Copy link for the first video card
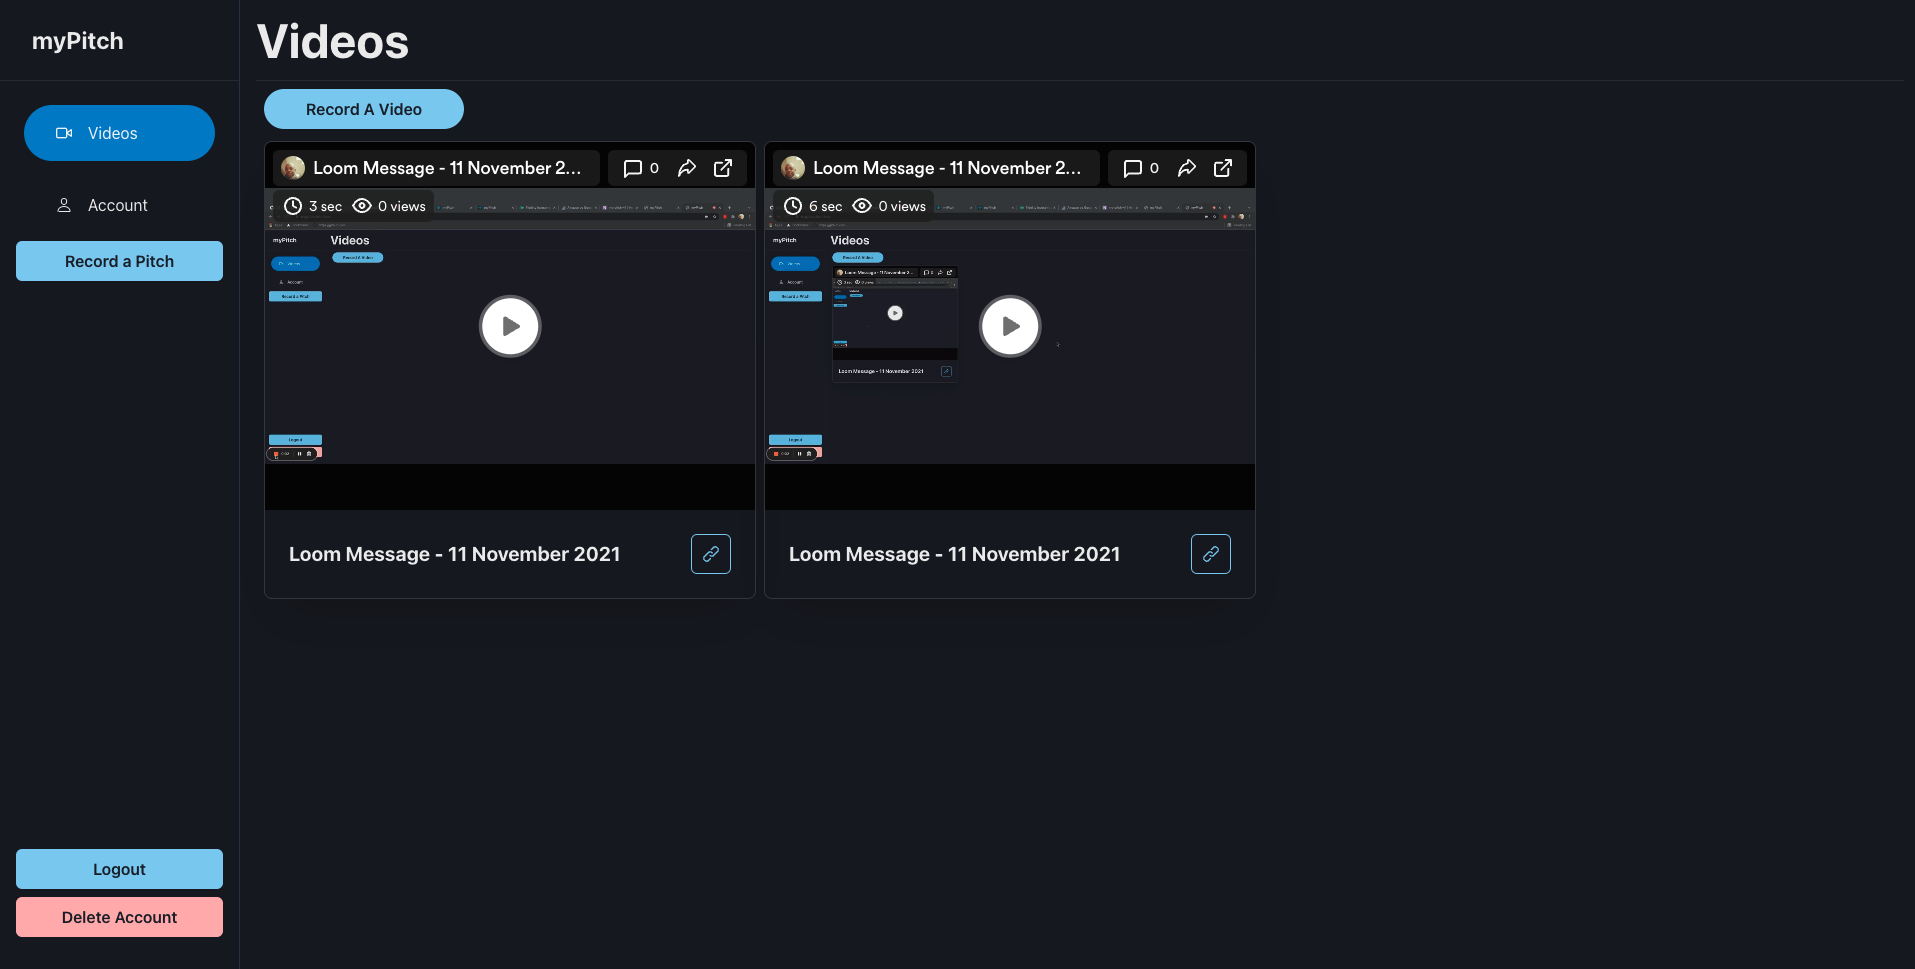The image size is (1915, 969). 711,554
